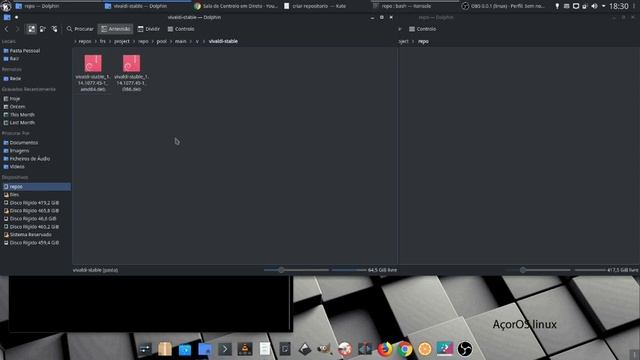The width and height of the screenshot is (640, 360).
Task: Open the Controlo menu in vivaldi-stable window
Action: point(181,29)
